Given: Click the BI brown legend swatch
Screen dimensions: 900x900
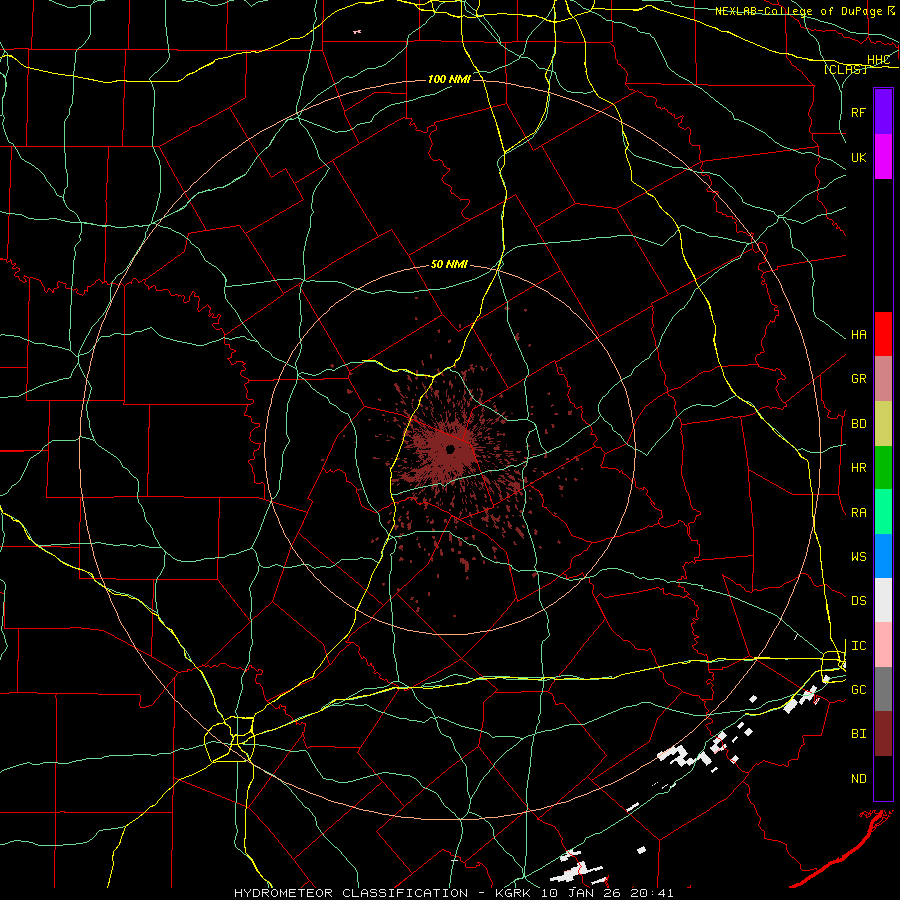Looking at the screenshot, I should pos(883,734).
